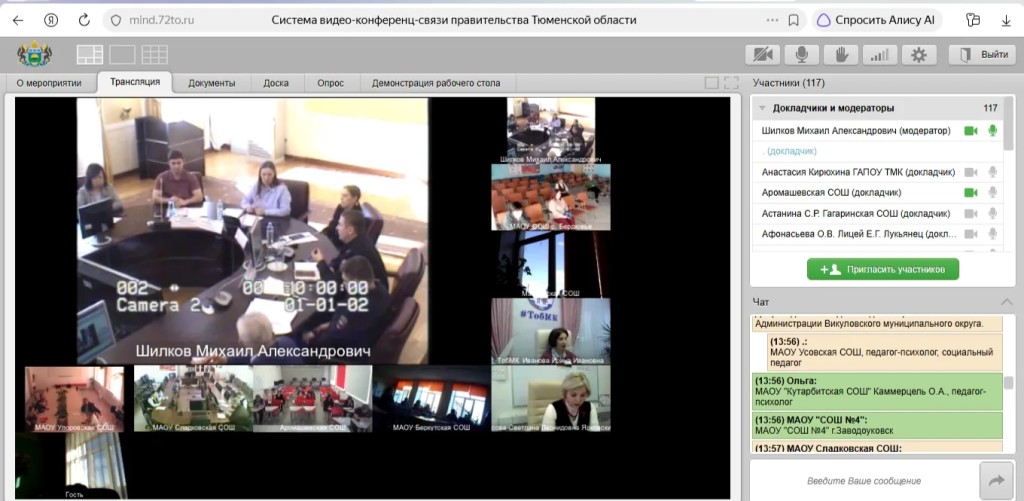This screenshot has width=1024, height=501.
Task: Select chat message from Ольга
Action: [878, 392]
